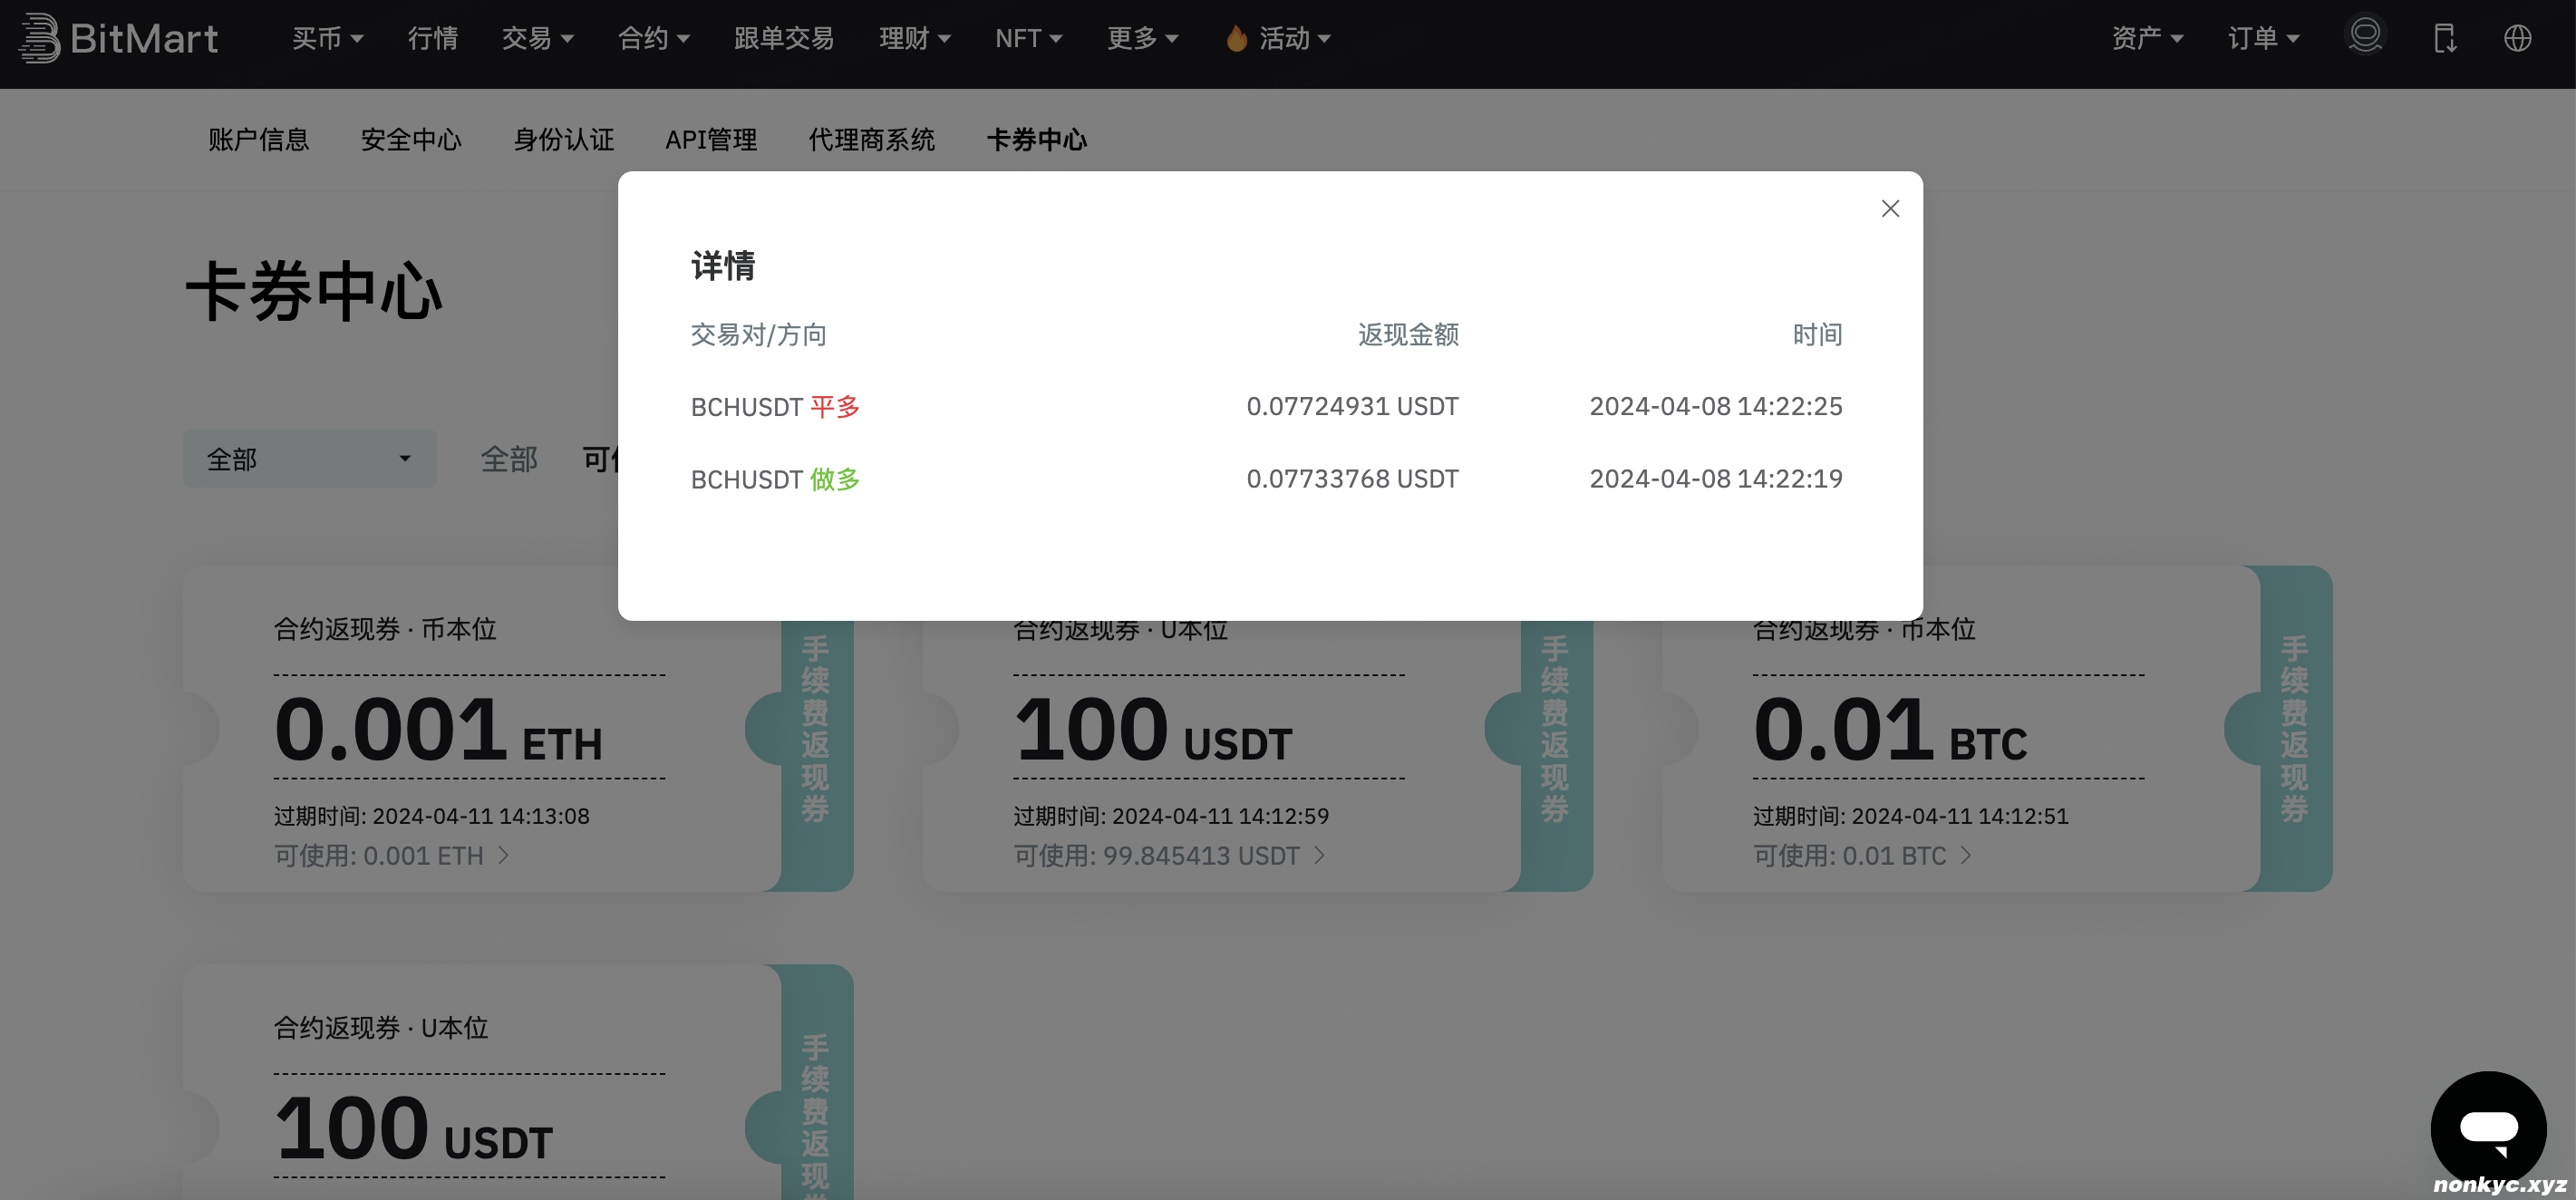
Task: Switch to the 安全中心 tab
Action: 411,140
